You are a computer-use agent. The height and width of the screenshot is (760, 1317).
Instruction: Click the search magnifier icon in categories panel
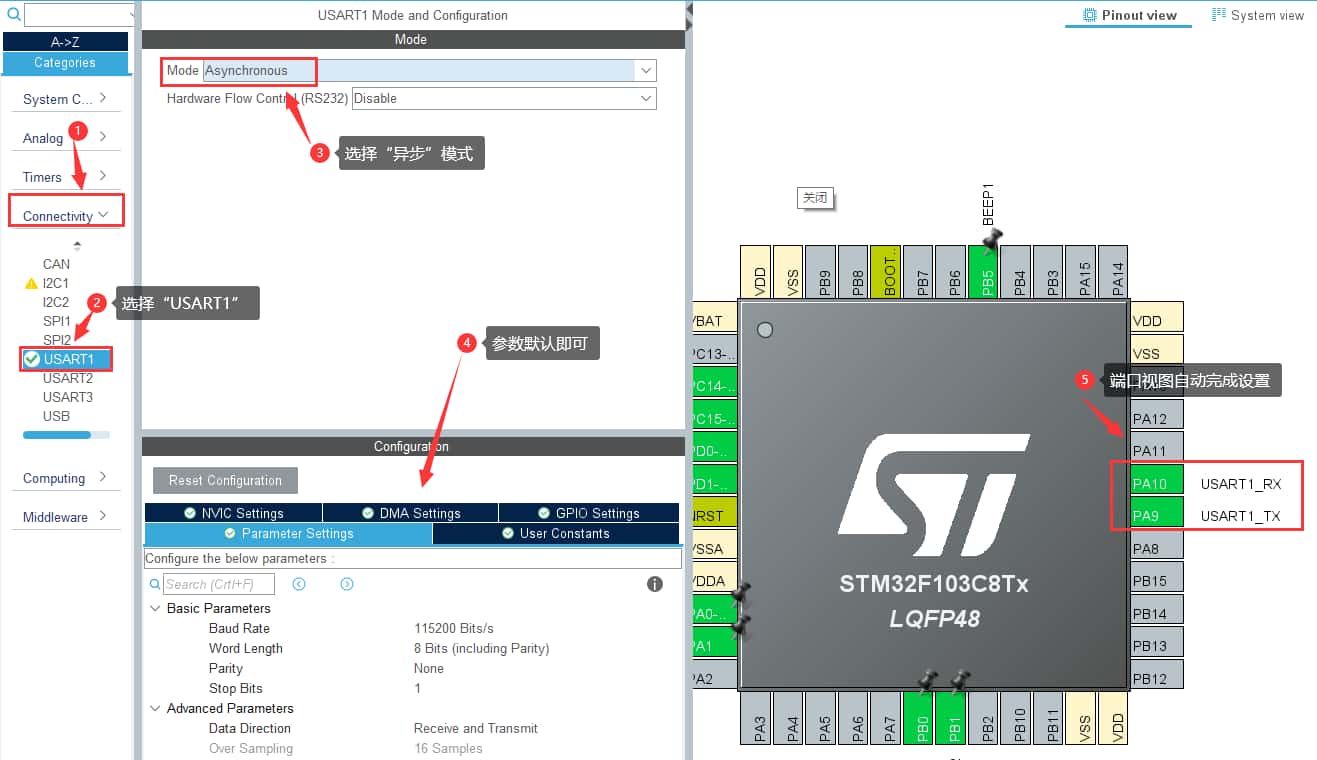click(12, 14)
